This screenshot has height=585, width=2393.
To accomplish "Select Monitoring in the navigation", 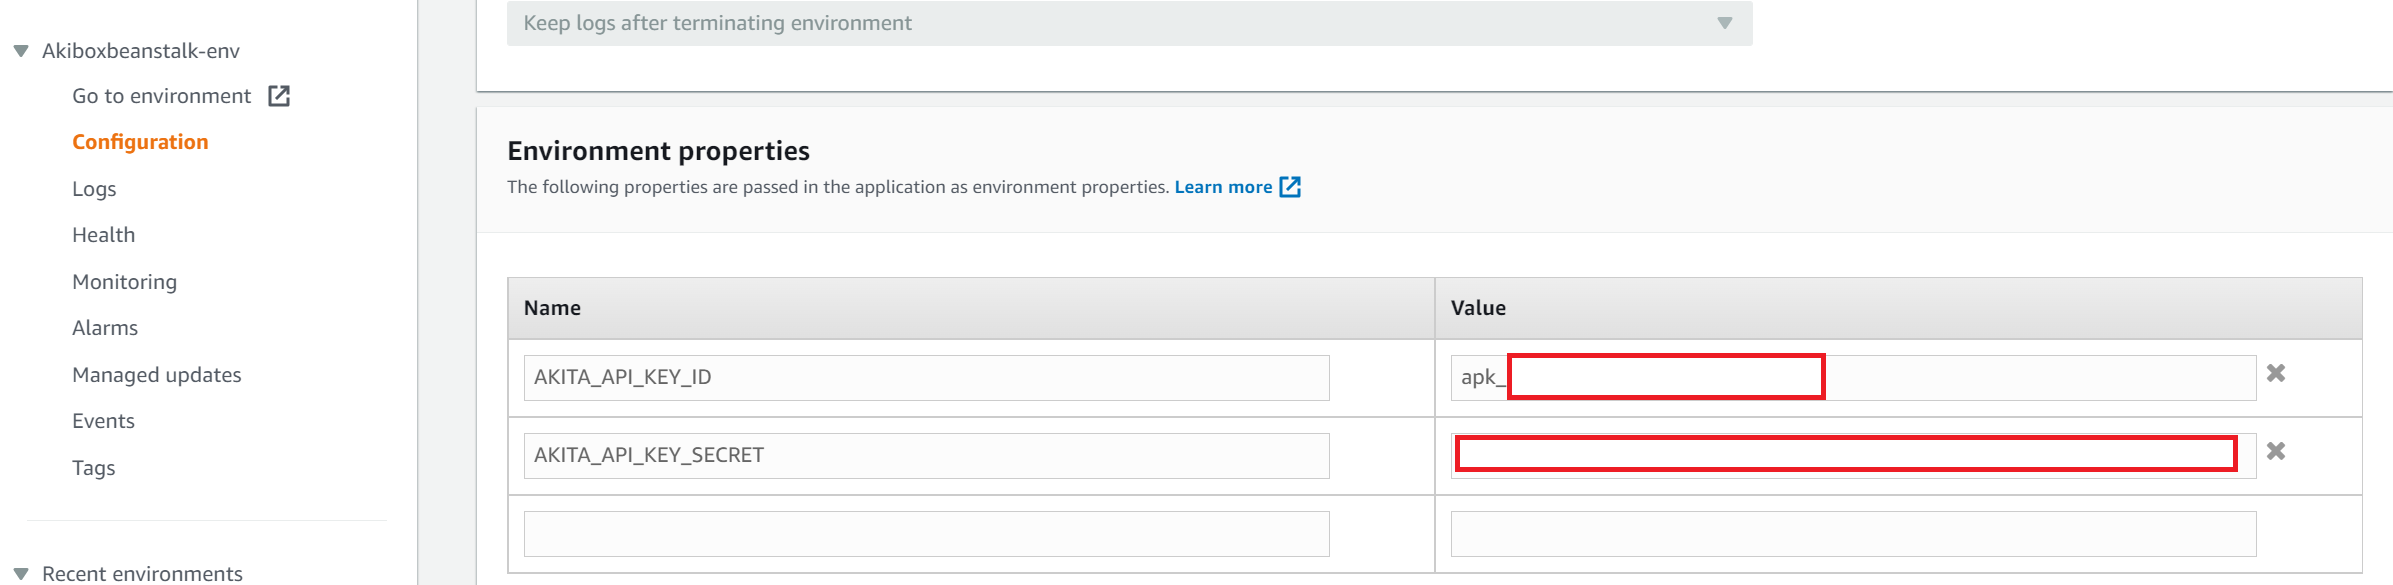I will [x=124, y=282].
